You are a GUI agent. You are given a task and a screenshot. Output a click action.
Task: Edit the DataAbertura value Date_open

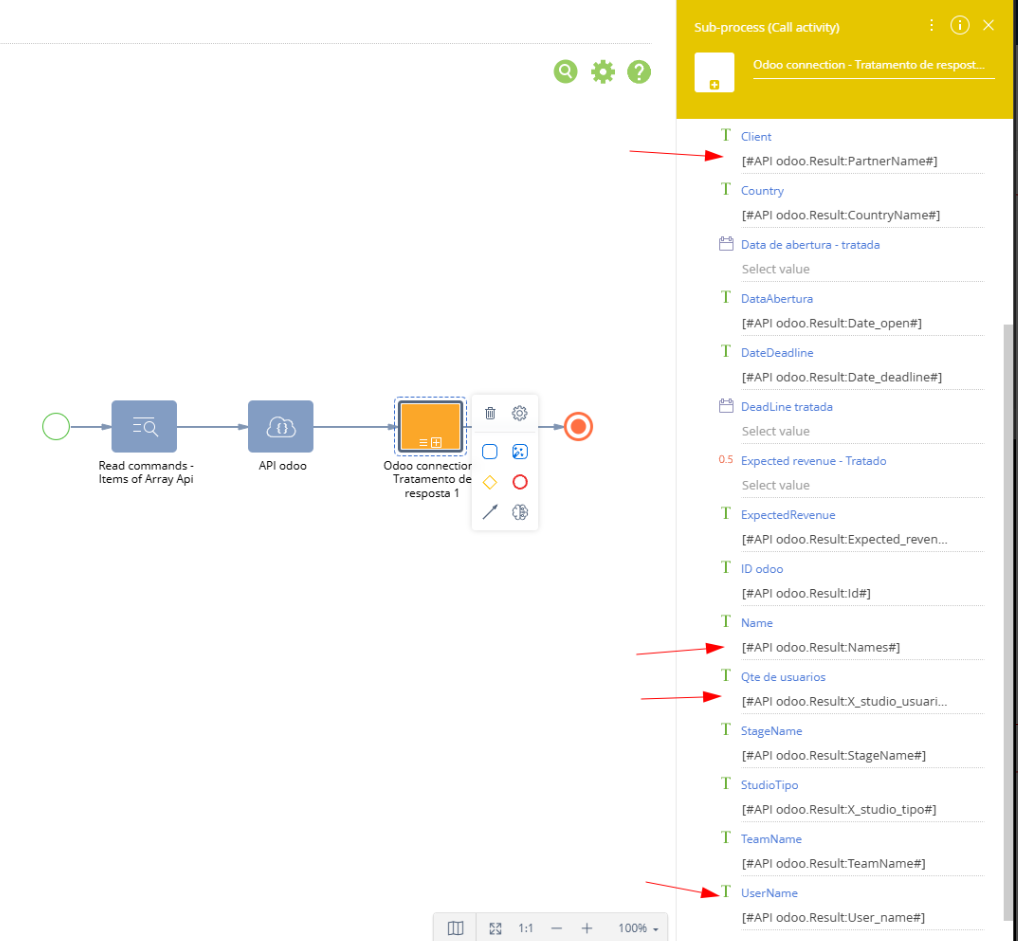point(862,323)
